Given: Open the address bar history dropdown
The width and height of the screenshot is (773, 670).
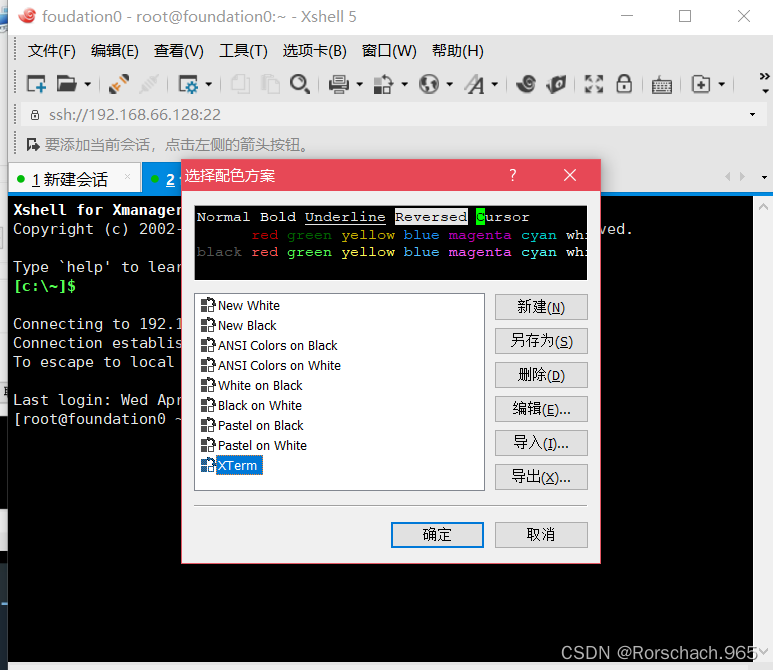Looking at the screenshot, I should [752, 115].
